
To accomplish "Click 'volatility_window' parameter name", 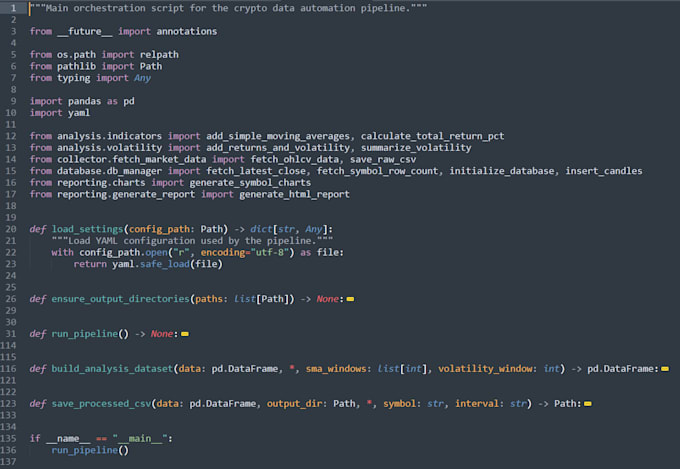I will 485,369.
